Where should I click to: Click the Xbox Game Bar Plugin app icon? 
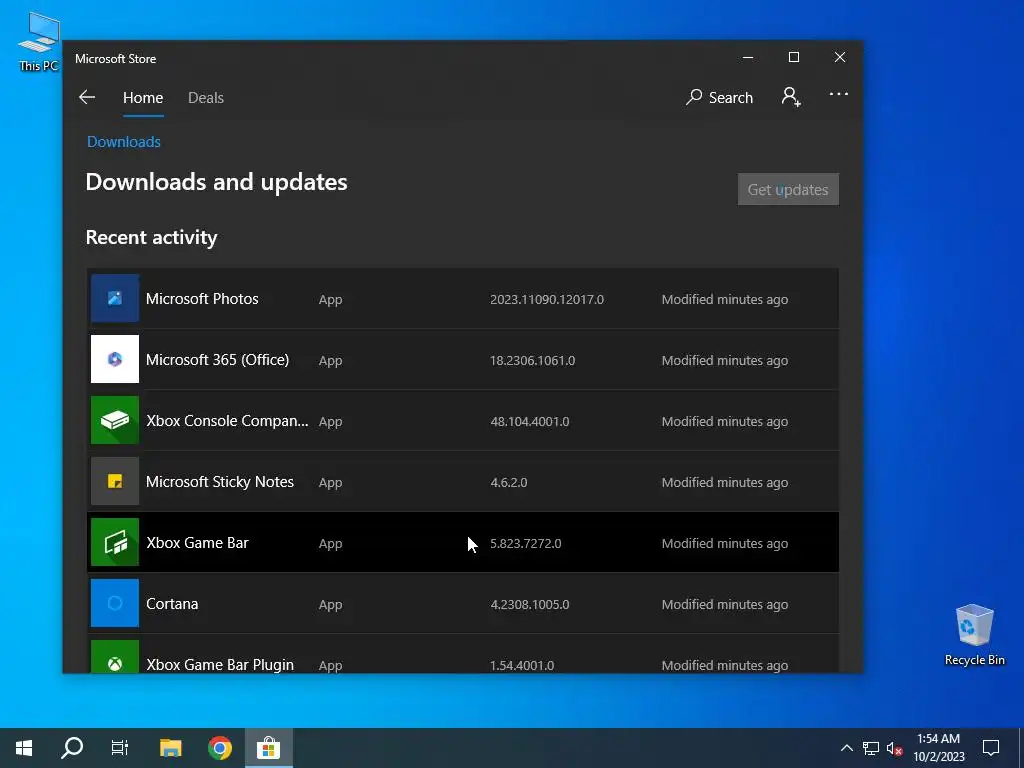[x=115, y=657]
